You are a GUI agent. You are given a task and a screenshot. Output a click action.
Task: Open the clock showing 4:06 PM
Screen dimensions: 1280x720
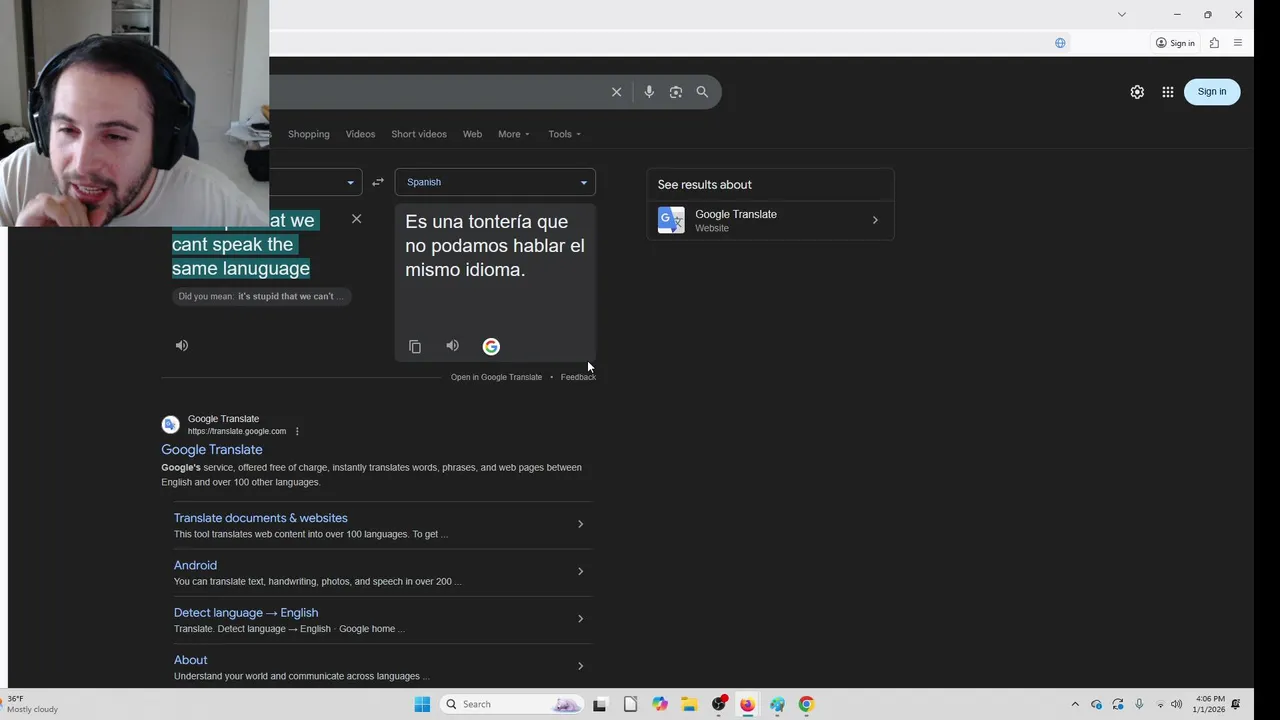[x=1210, y=704]
